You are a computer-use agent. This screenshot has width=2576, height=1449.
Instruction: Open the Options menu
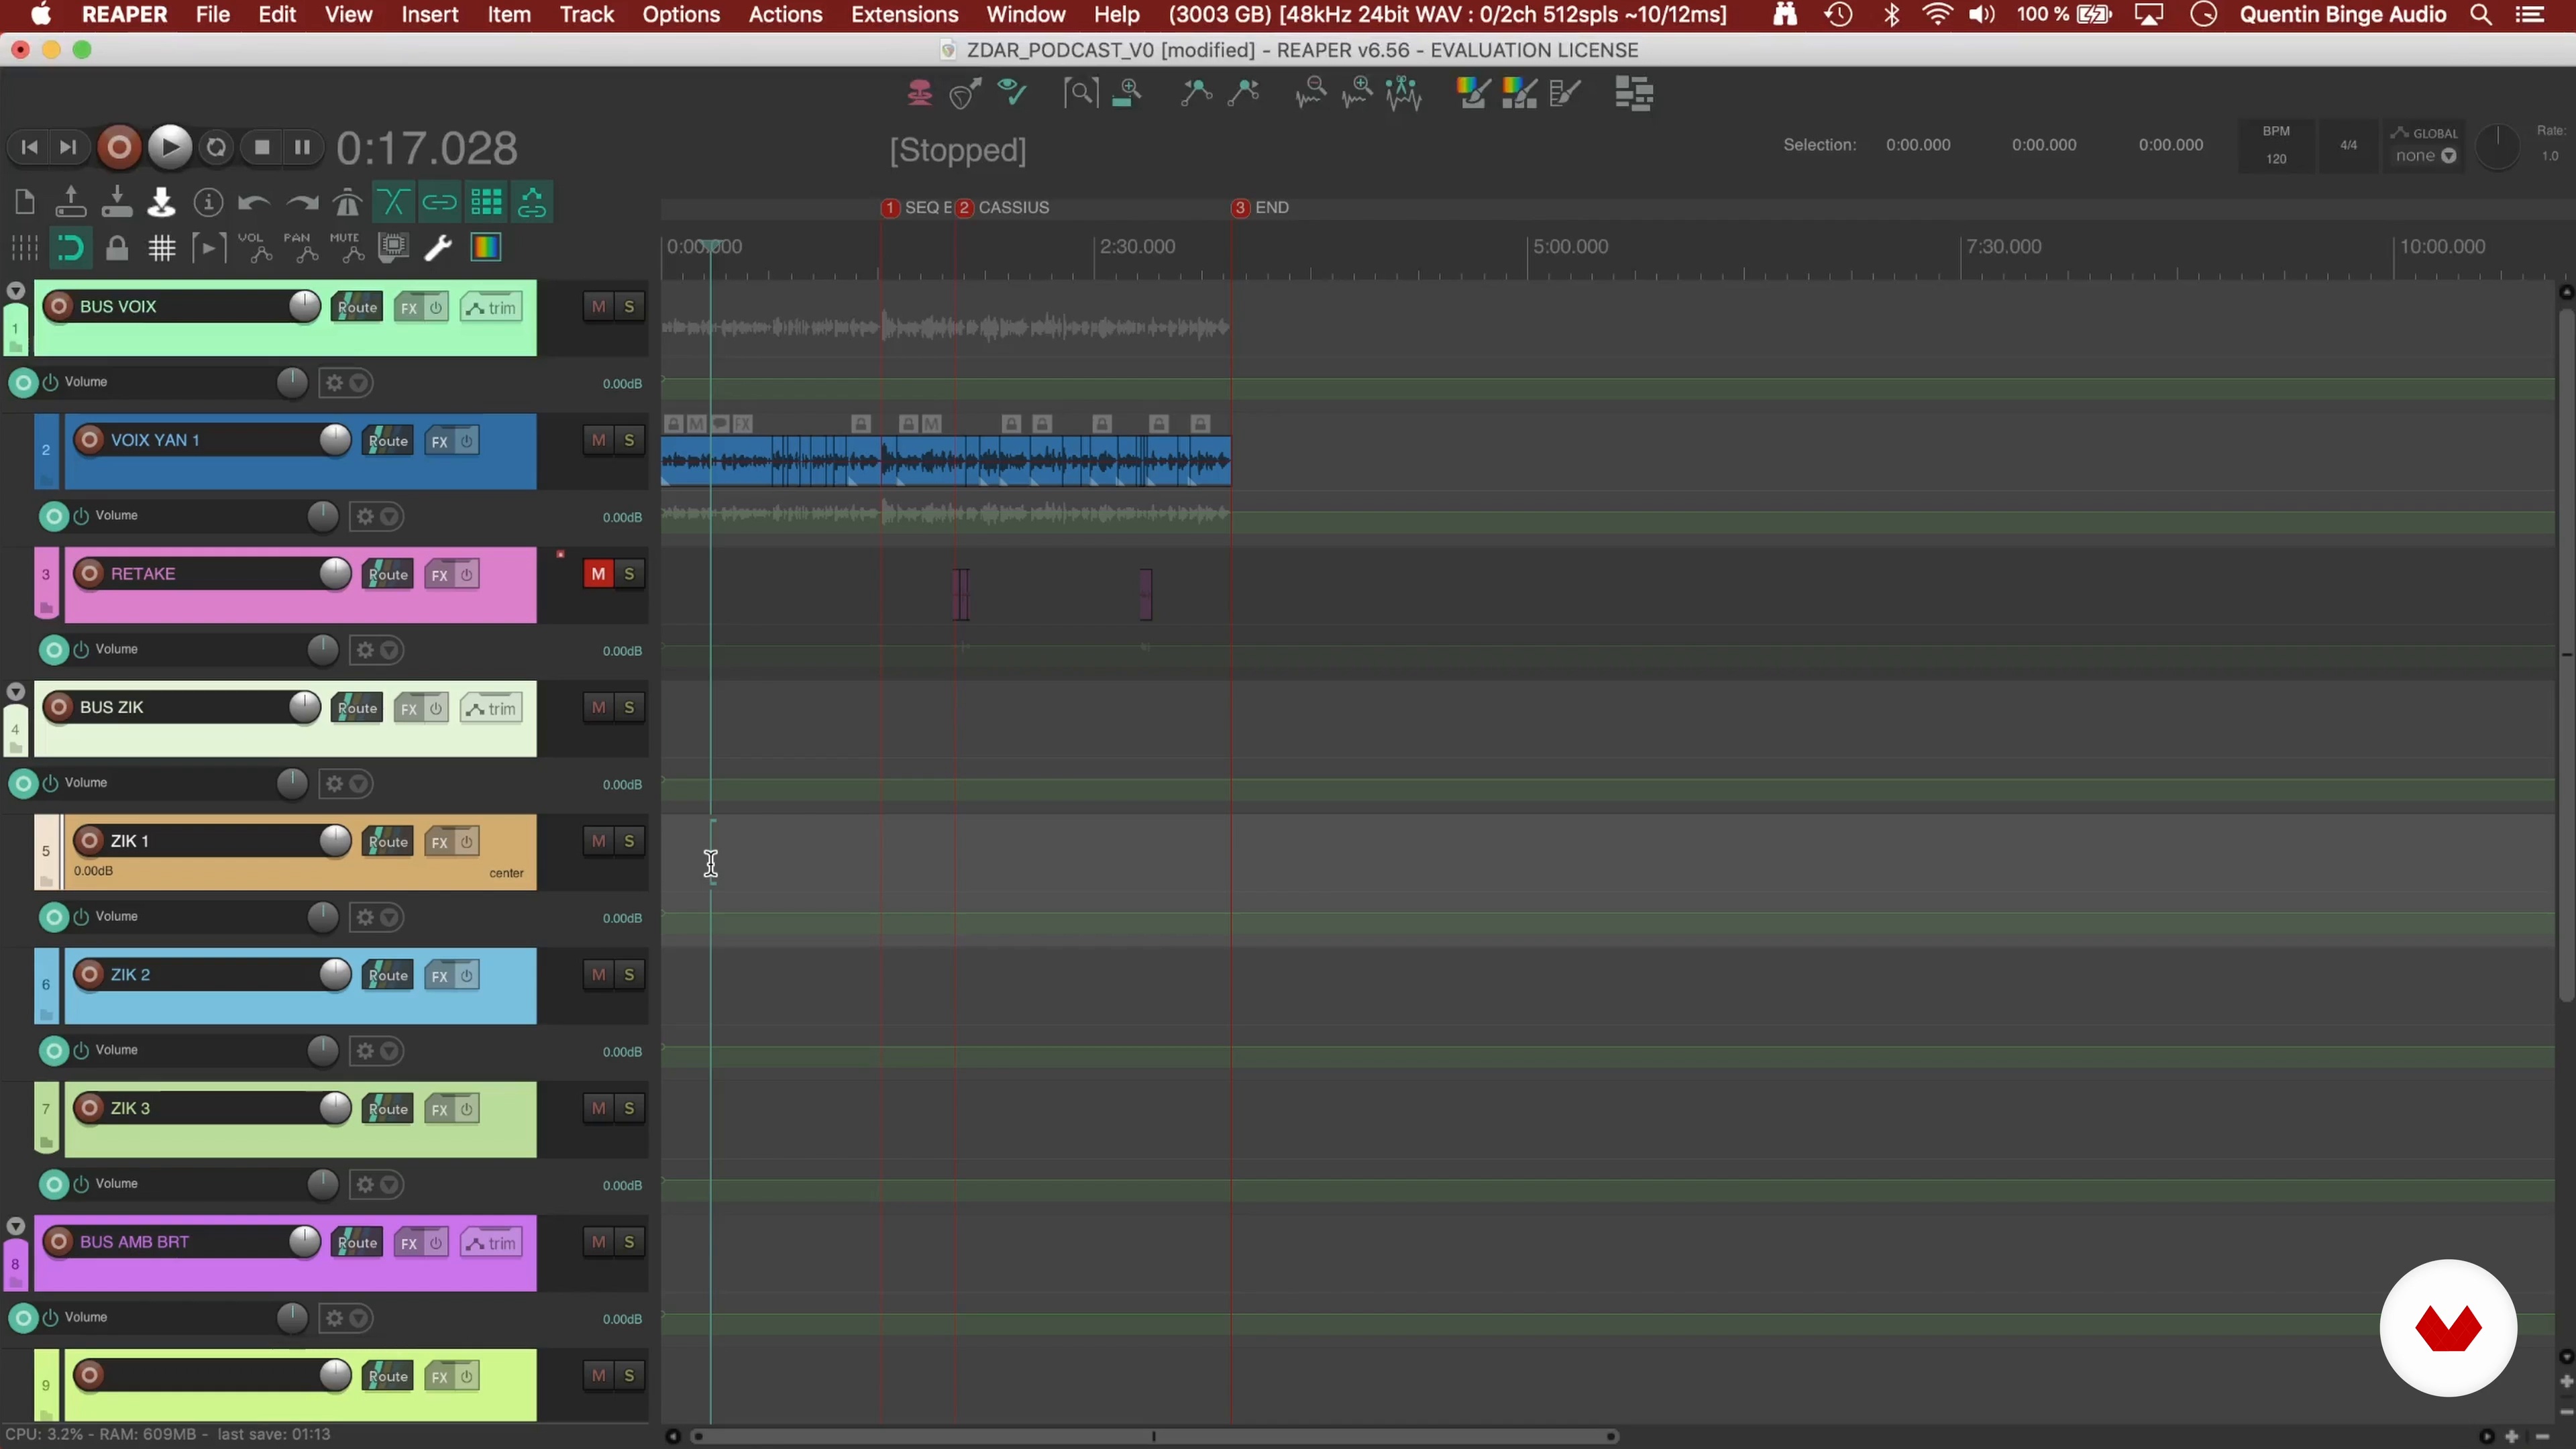pos(681,15)
